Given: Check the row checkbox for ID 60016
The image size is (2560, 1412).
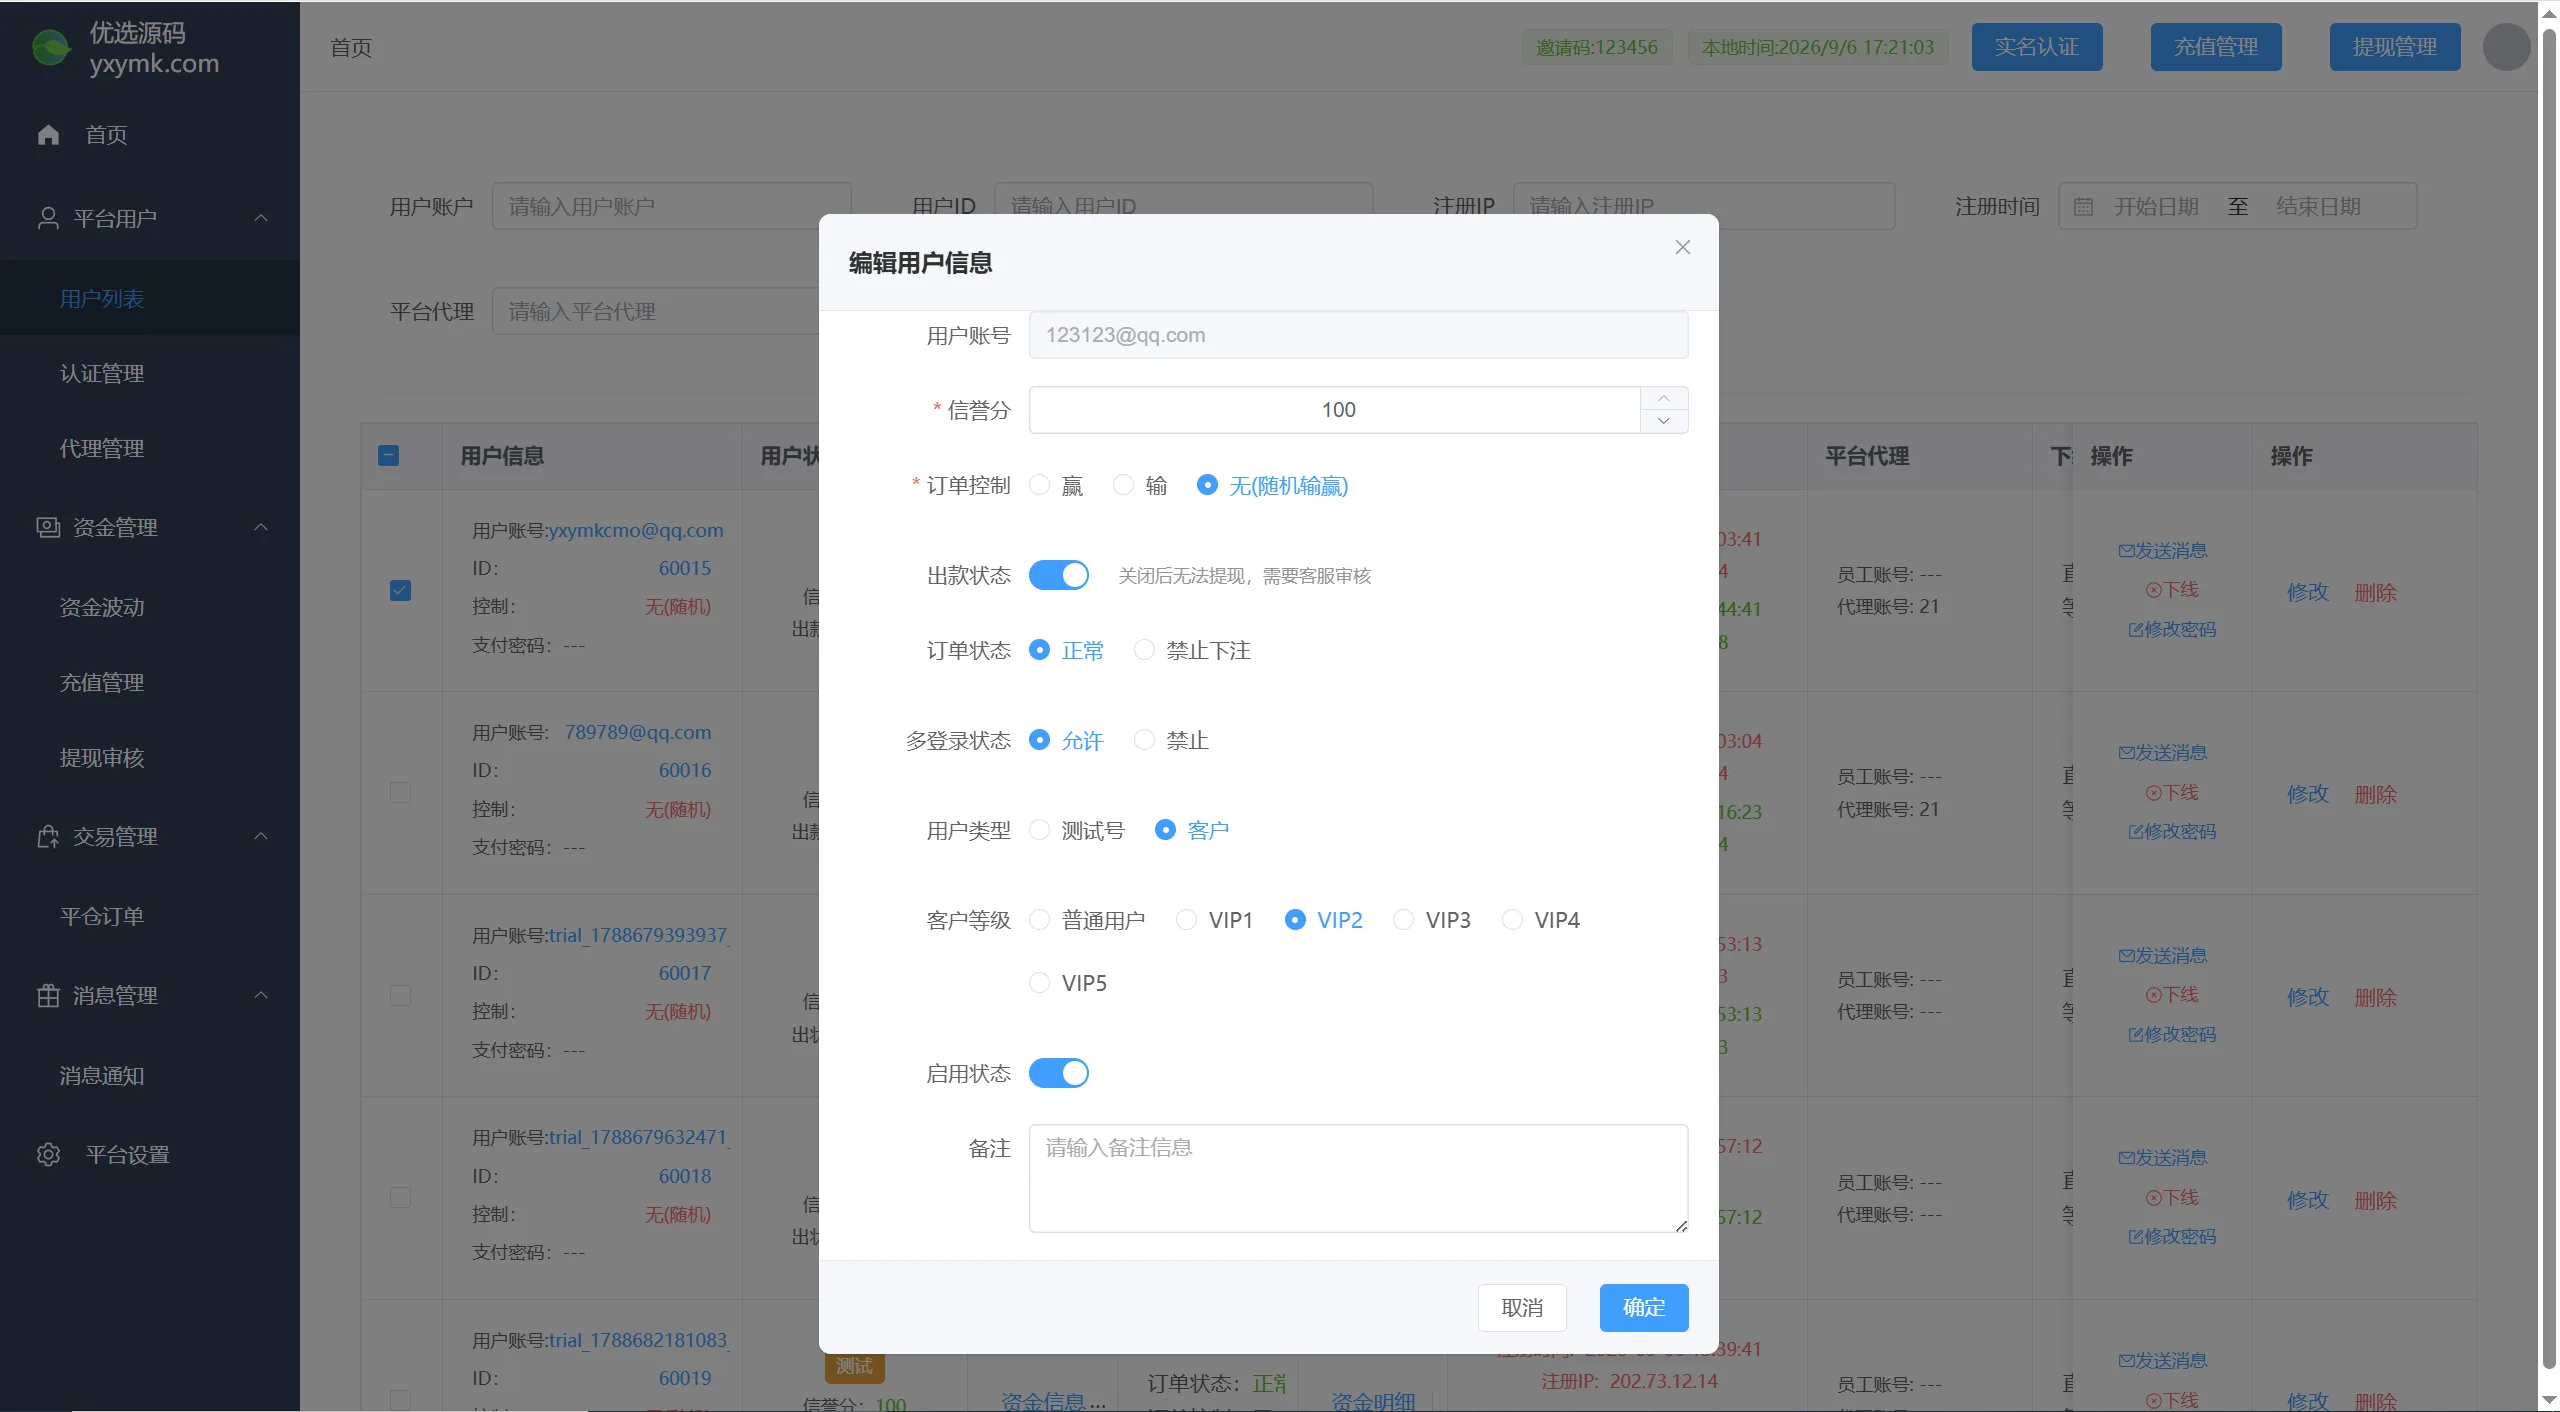Looking at the screenshot, I should click(x=400, y=793).
